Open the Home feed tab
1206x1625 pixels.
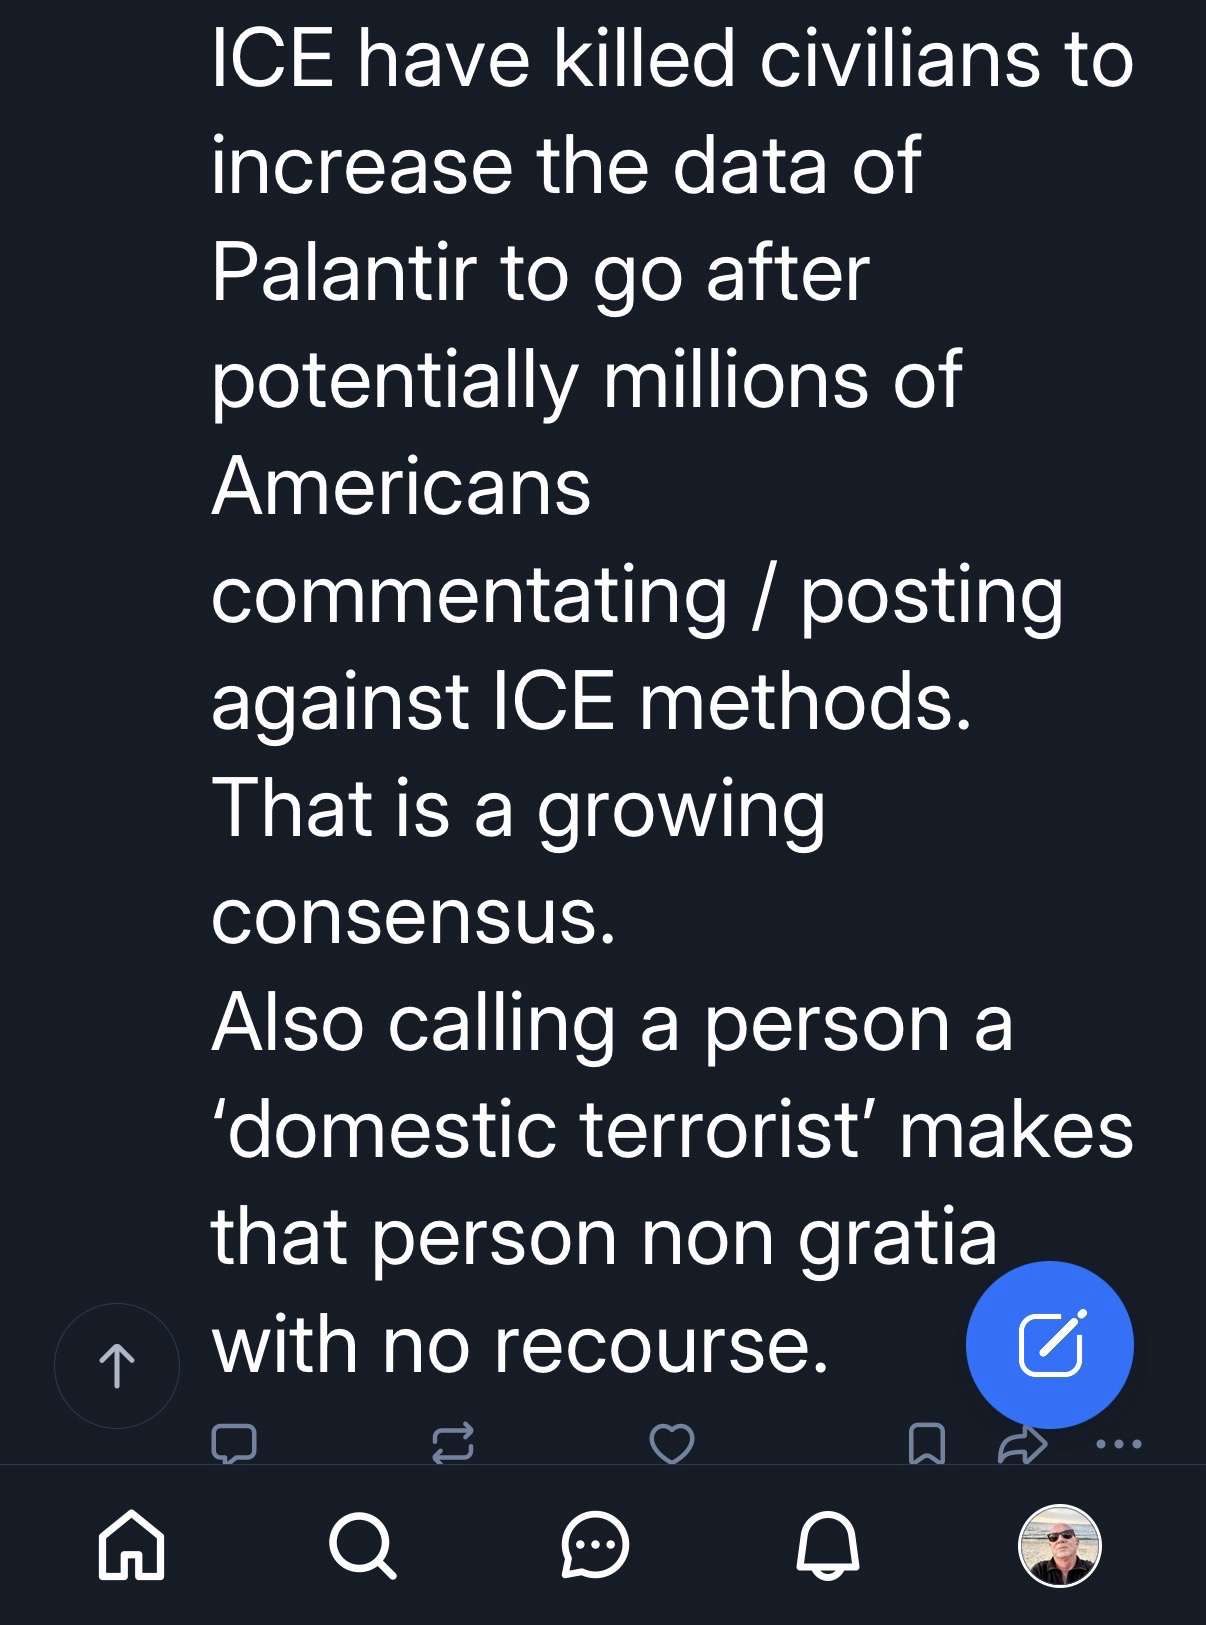tap(131, 1545)
